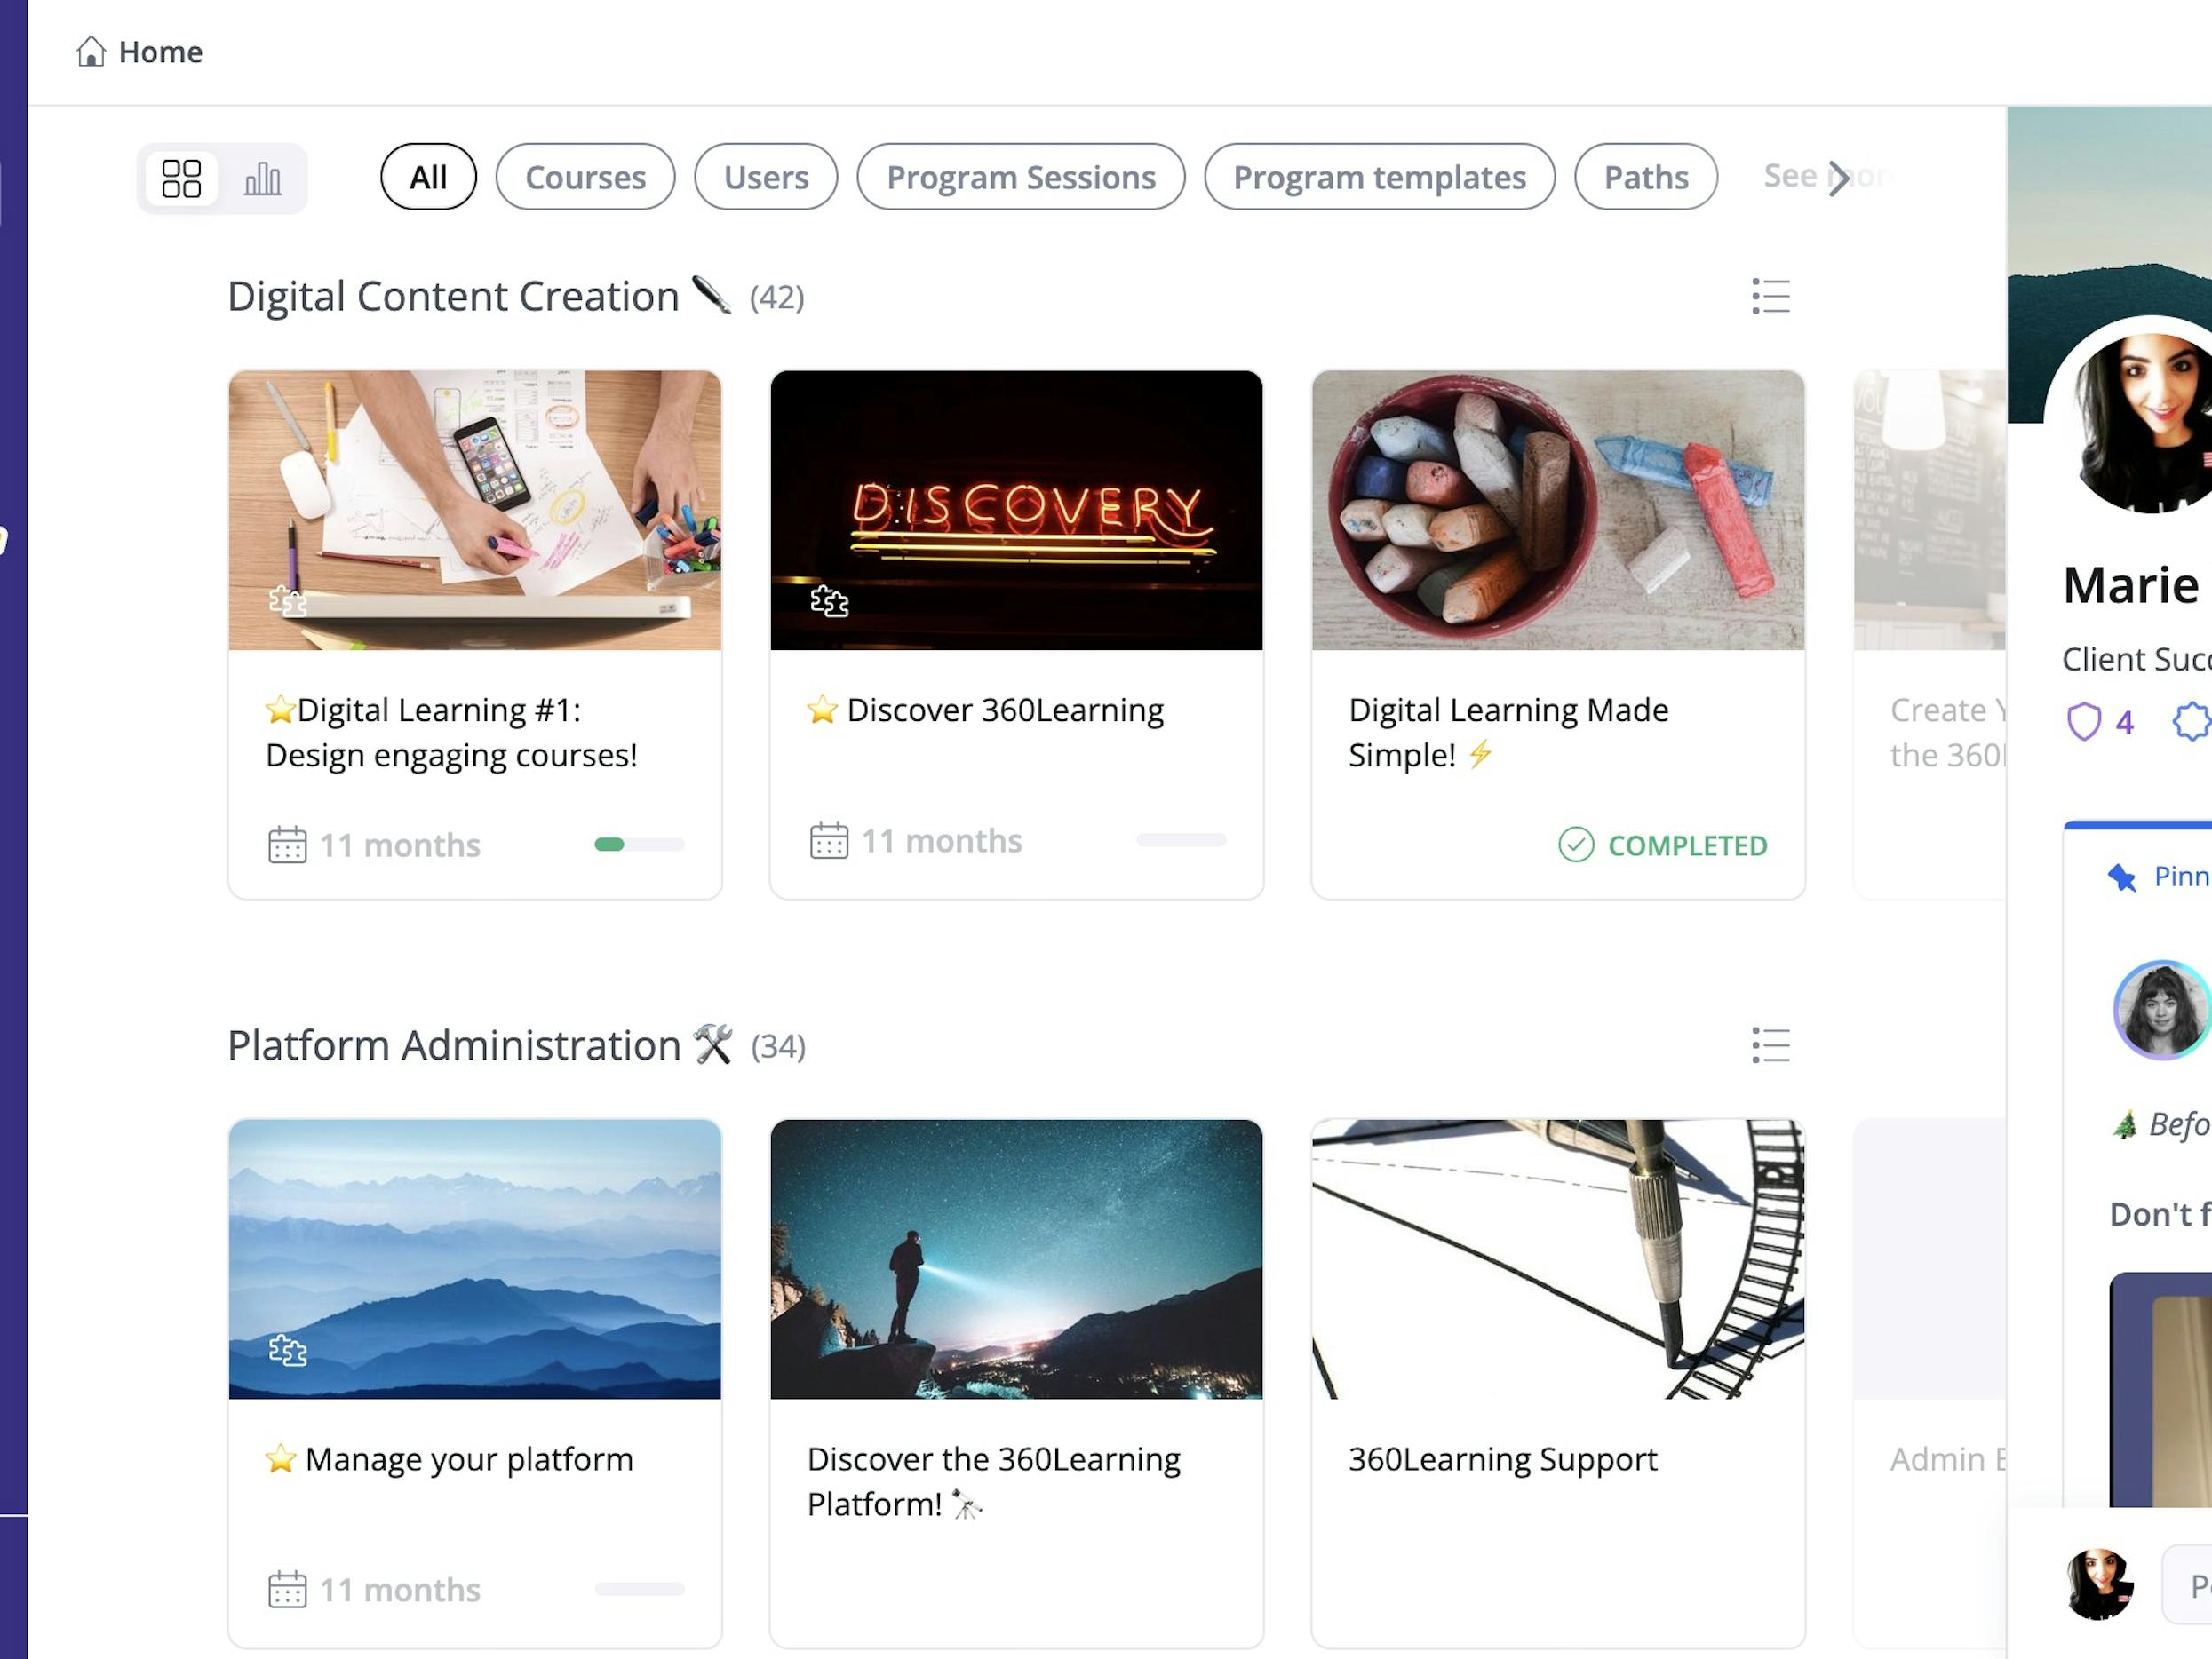This screenshot has width=2212, height=1659.
Task: Click puzzle icon on Discover 360Learning card
Action: pyautogui.click(x=829, y=601)
